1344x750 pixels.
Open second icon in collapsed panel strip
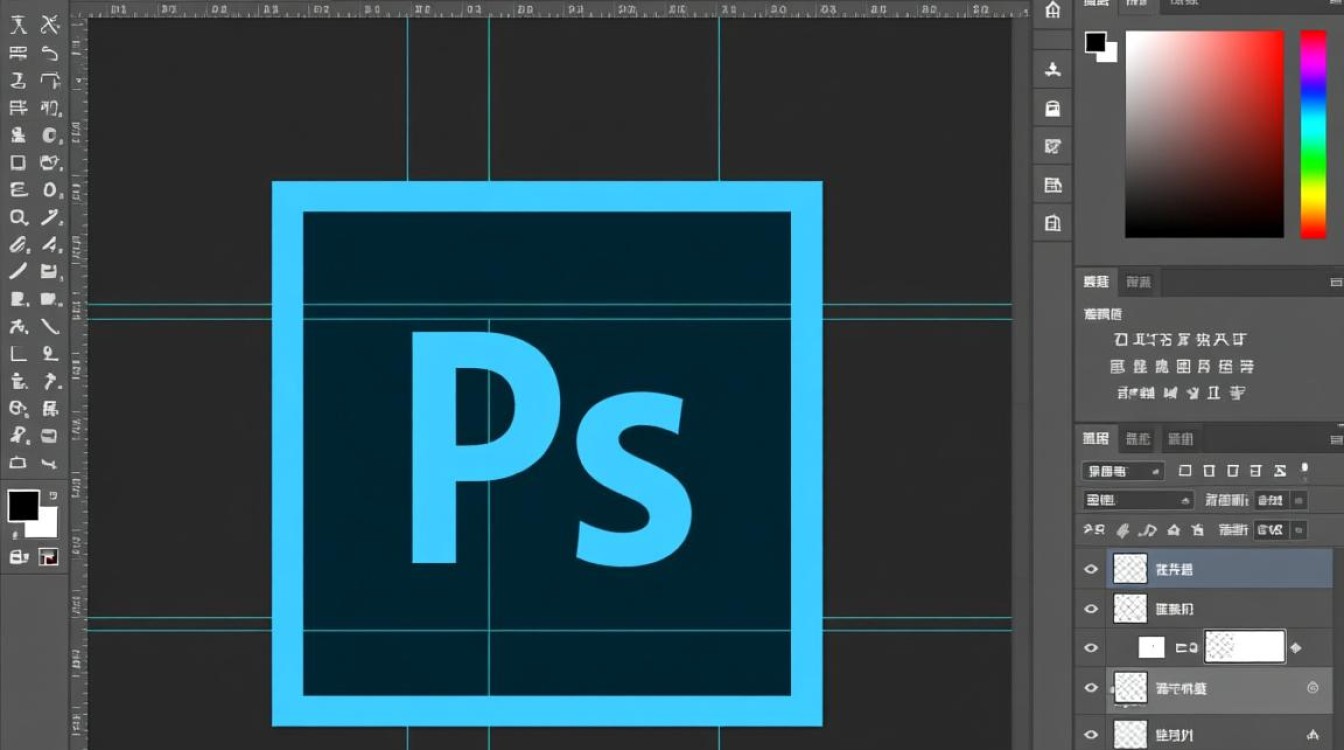1052,69
